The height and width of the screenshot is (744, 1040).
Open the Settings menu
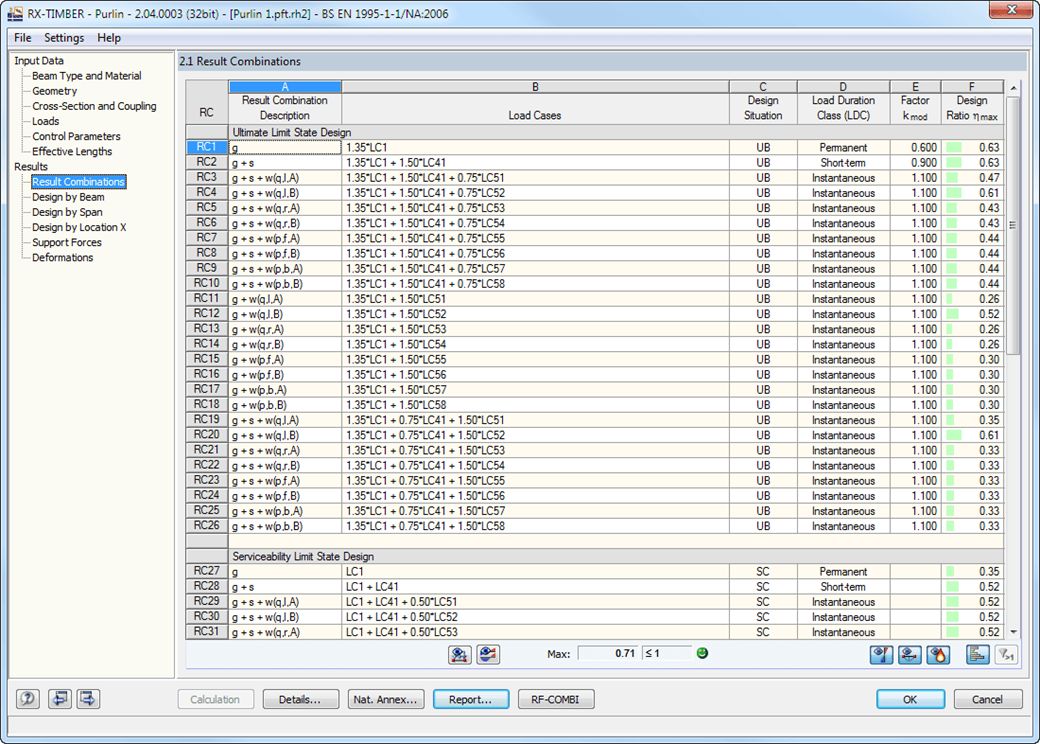[64, 38]
